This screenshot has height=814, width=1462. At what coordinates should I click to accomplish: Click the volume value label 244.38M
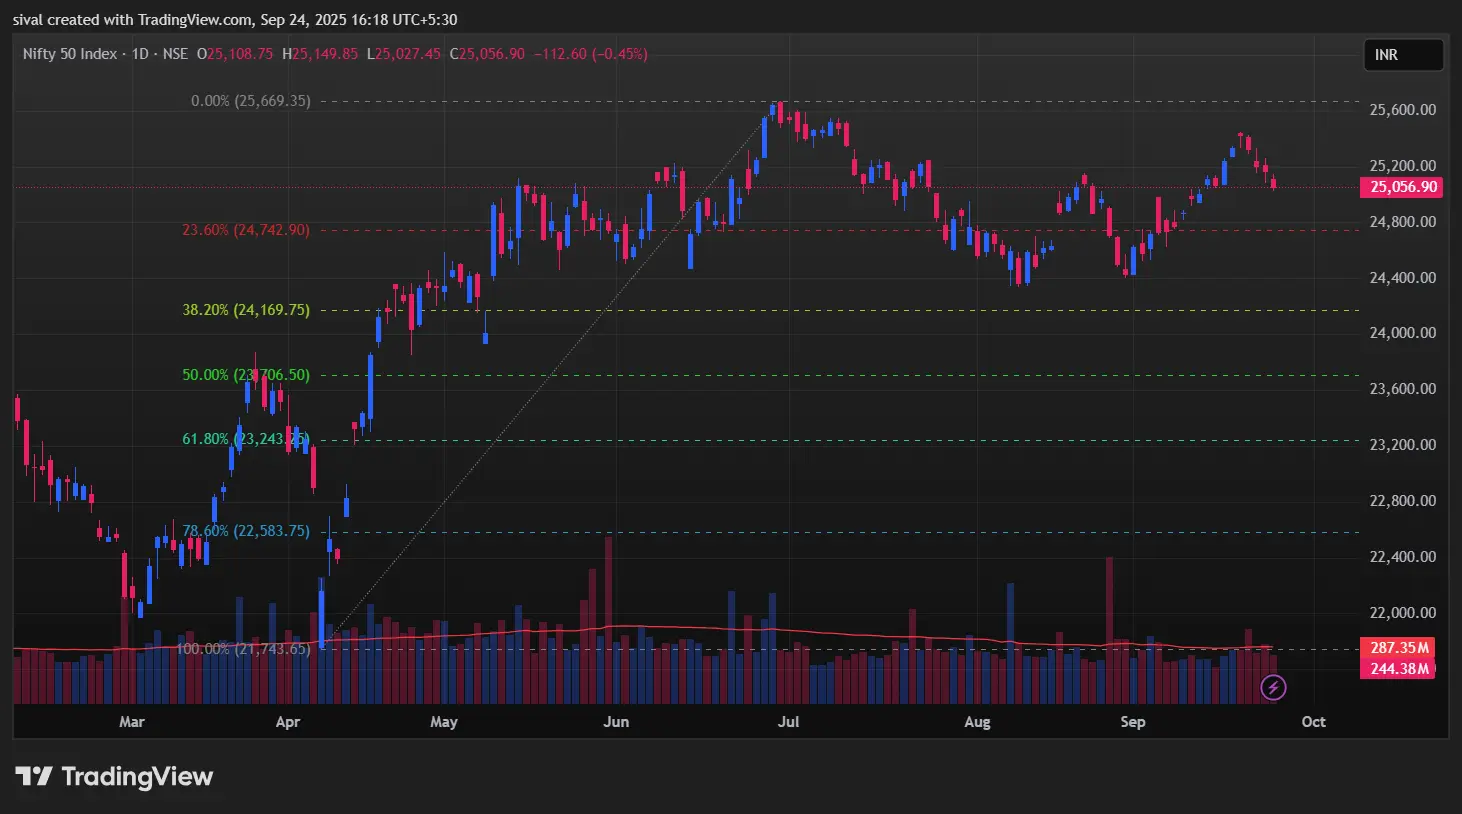coord(1398,669)
